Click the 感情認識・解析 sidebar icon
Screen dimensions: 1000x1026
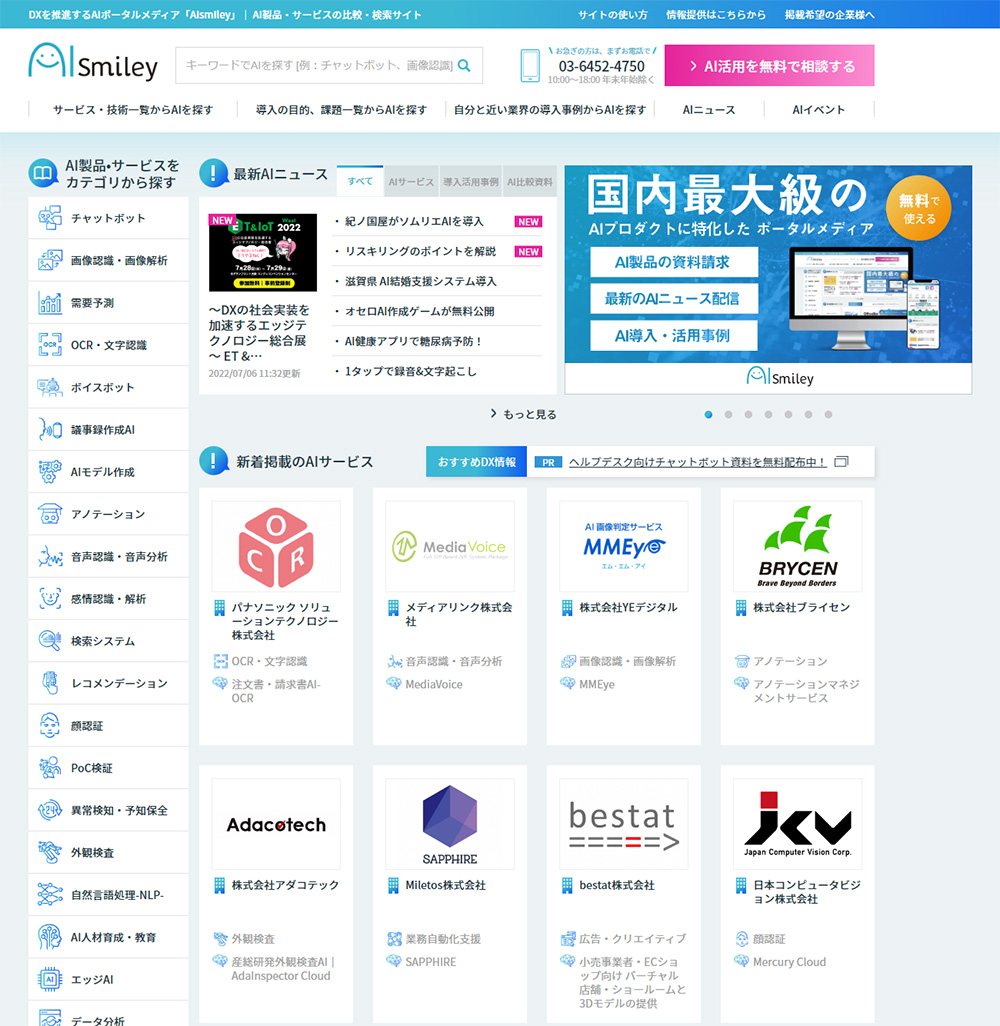click(x=48, y=598)
